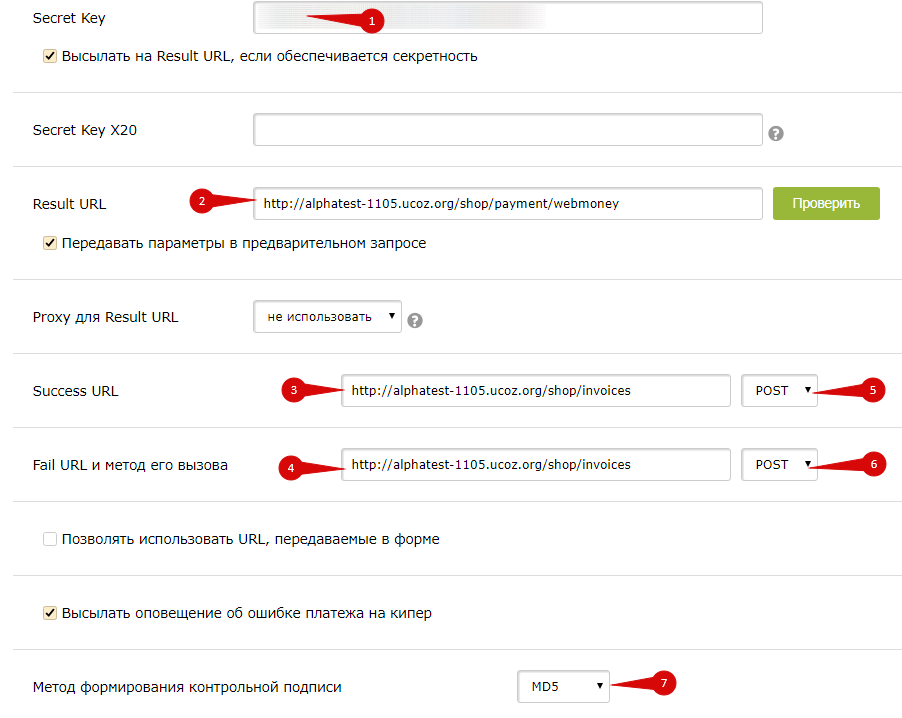Enable 'Позволять использовать URL' checkbox

[50, 540]
